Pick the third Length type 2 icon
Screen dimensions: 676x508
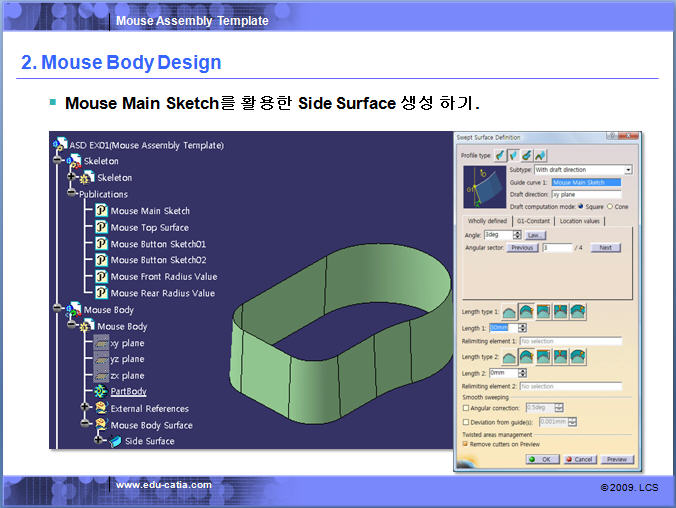543,357
